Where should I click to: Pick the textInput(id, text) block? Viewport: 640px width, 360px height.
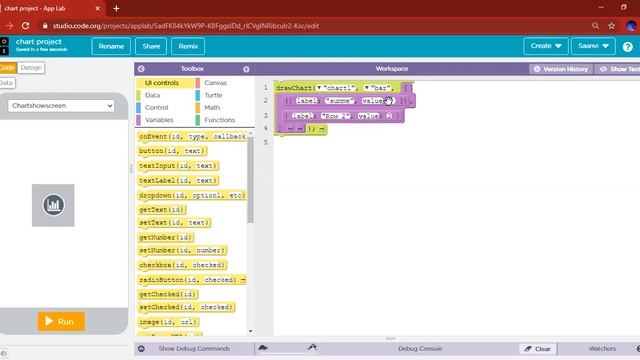tap(178, 166)
